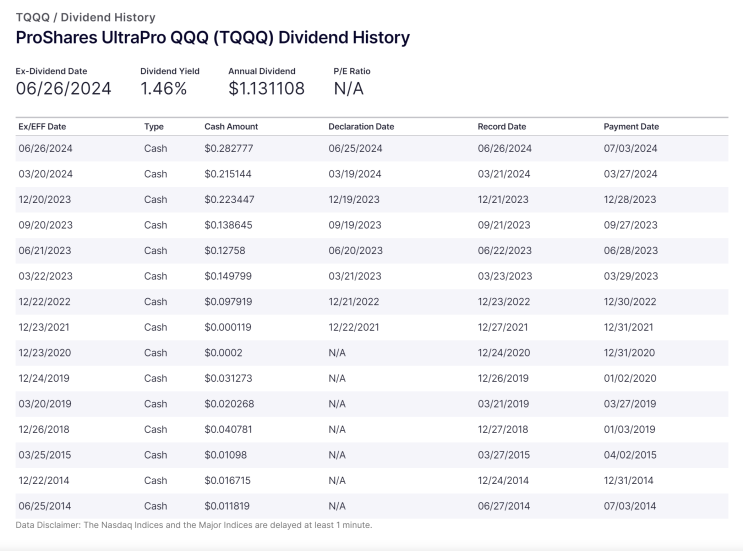Image resolution: width=743 pixels, height=551 pixels.
Task: Click the 01/02/2020 payment date
Action: click(630, 379)
